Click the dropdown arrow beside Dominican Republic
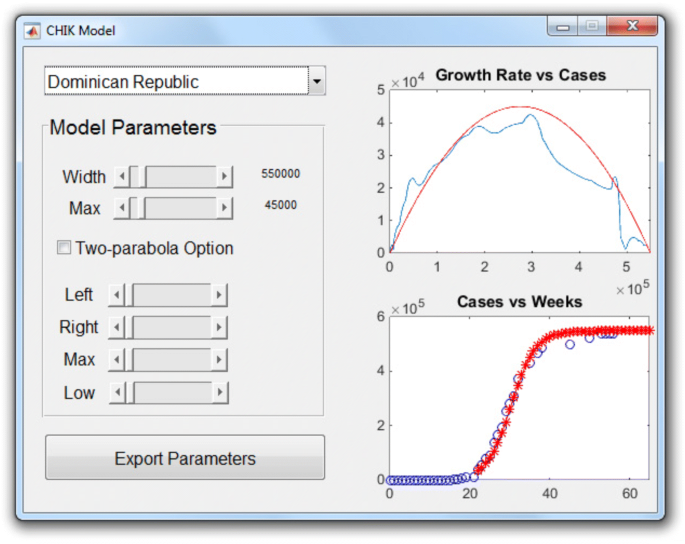 [317, 81]
